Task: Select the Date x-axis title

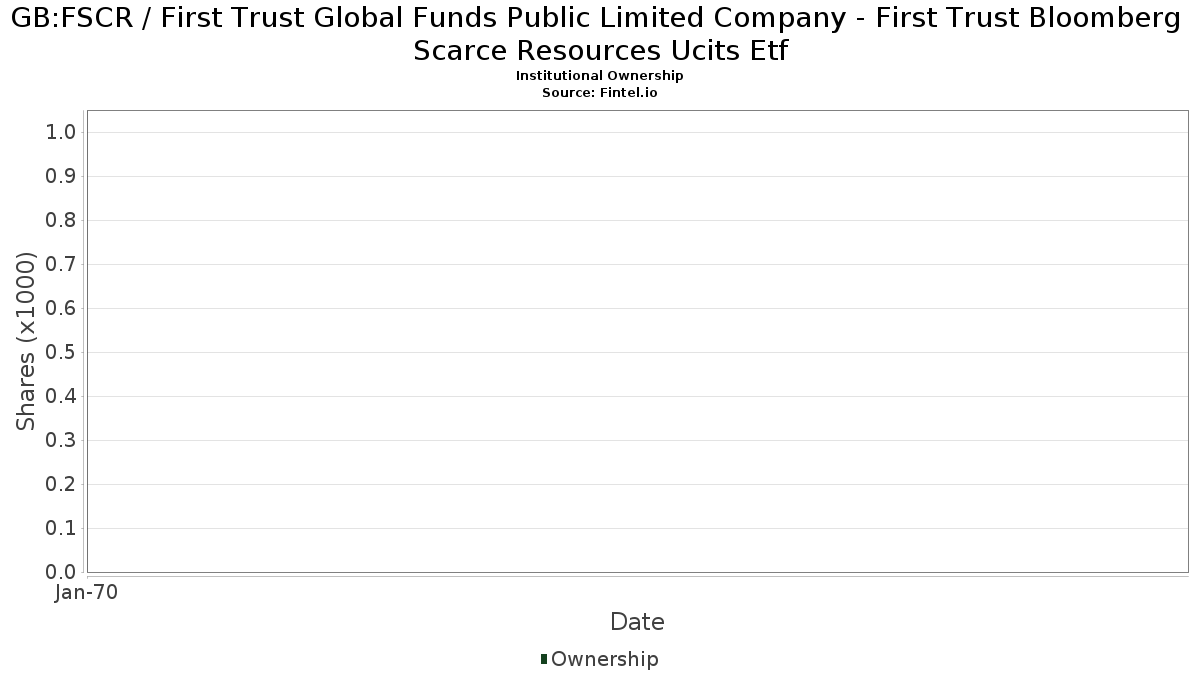Action: (x=637, y=622)
